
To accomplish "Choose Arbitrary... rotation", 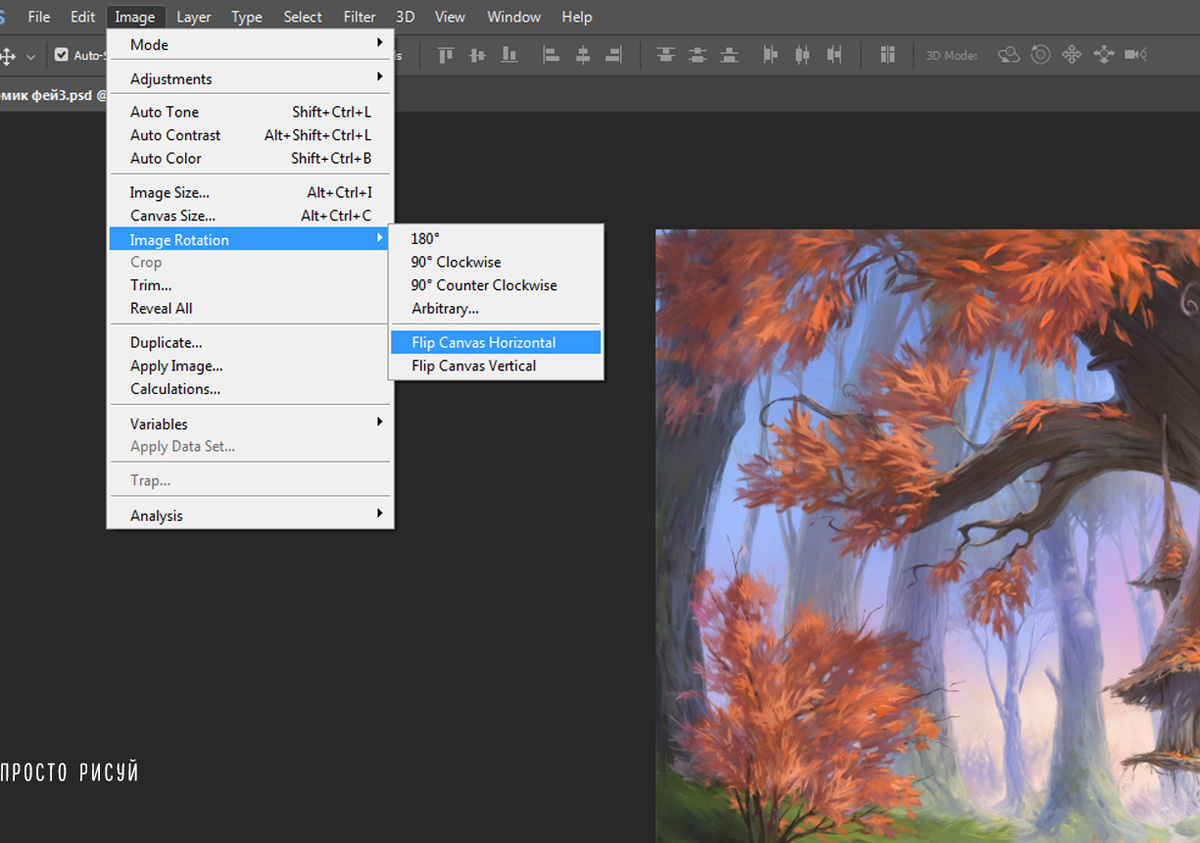I will point(496,308).
